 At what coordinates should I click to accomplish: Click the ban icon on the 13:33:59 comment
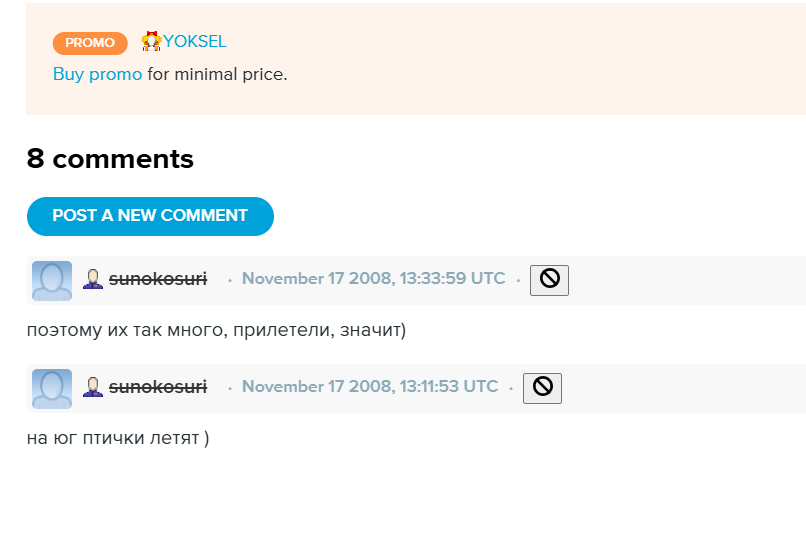(x=549, y=280)
